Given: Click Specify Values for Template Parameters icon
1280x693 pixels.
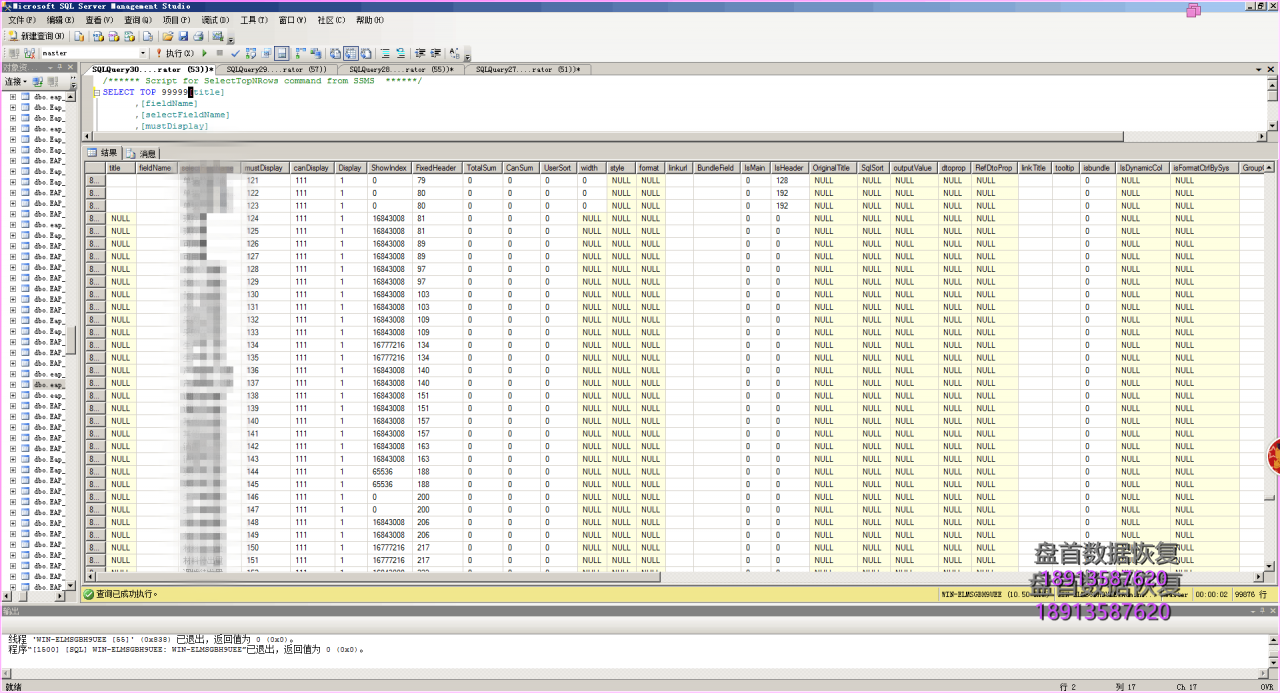Looking at the screenshot, I should tap(454, 53).
